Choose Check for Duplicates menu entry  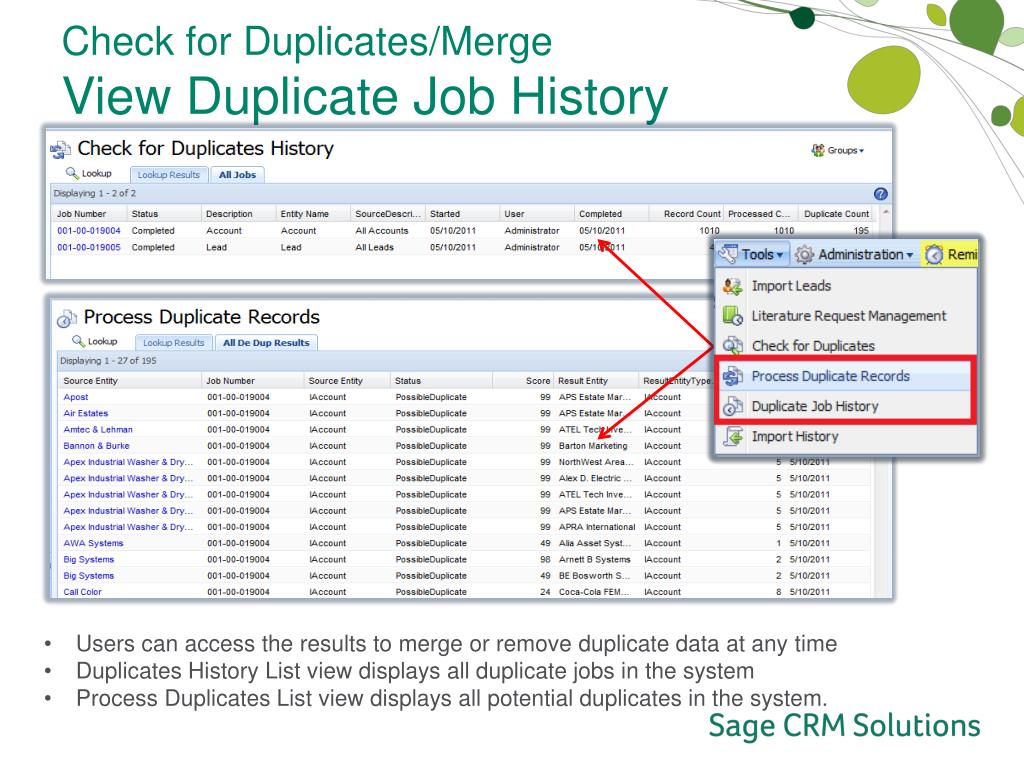(x=813, y=346)
